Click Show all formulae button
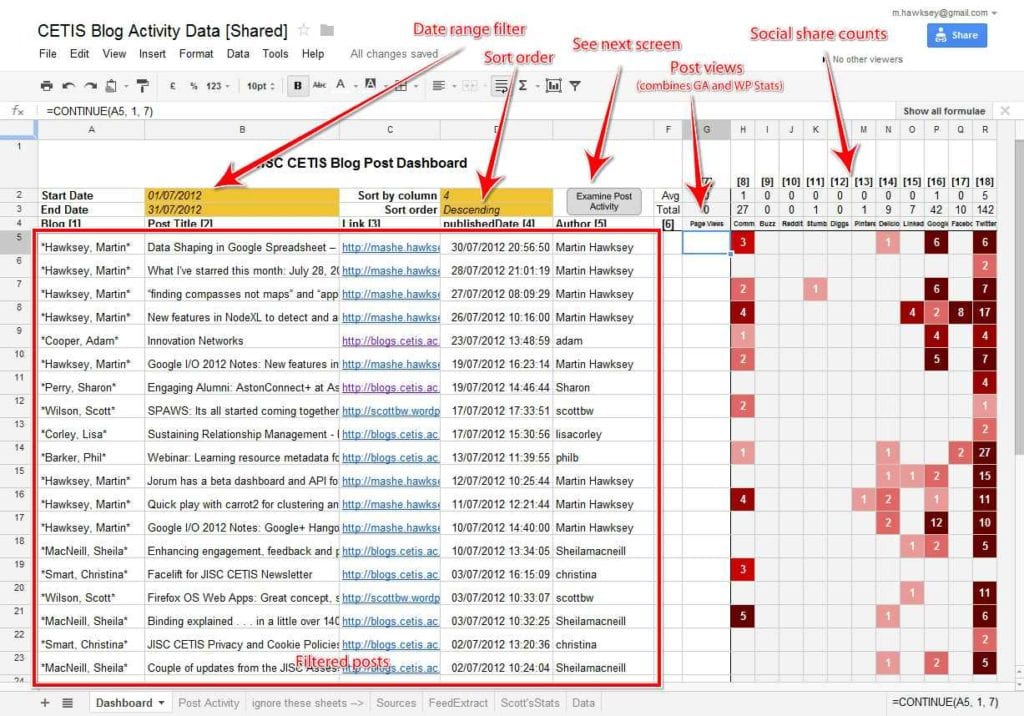The height and width of the screenshot is (716, 1024). point(944,111)
